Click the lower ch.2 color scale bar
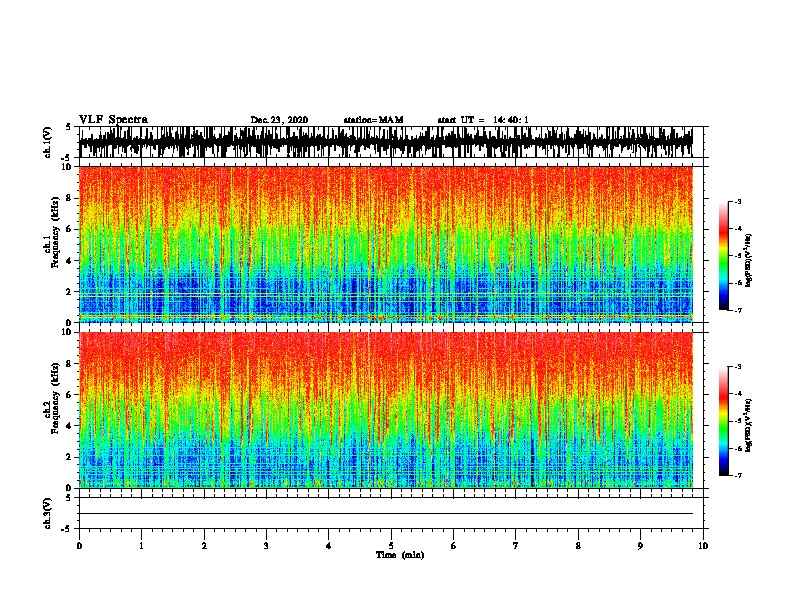792x612 pixels. point(724,421)
